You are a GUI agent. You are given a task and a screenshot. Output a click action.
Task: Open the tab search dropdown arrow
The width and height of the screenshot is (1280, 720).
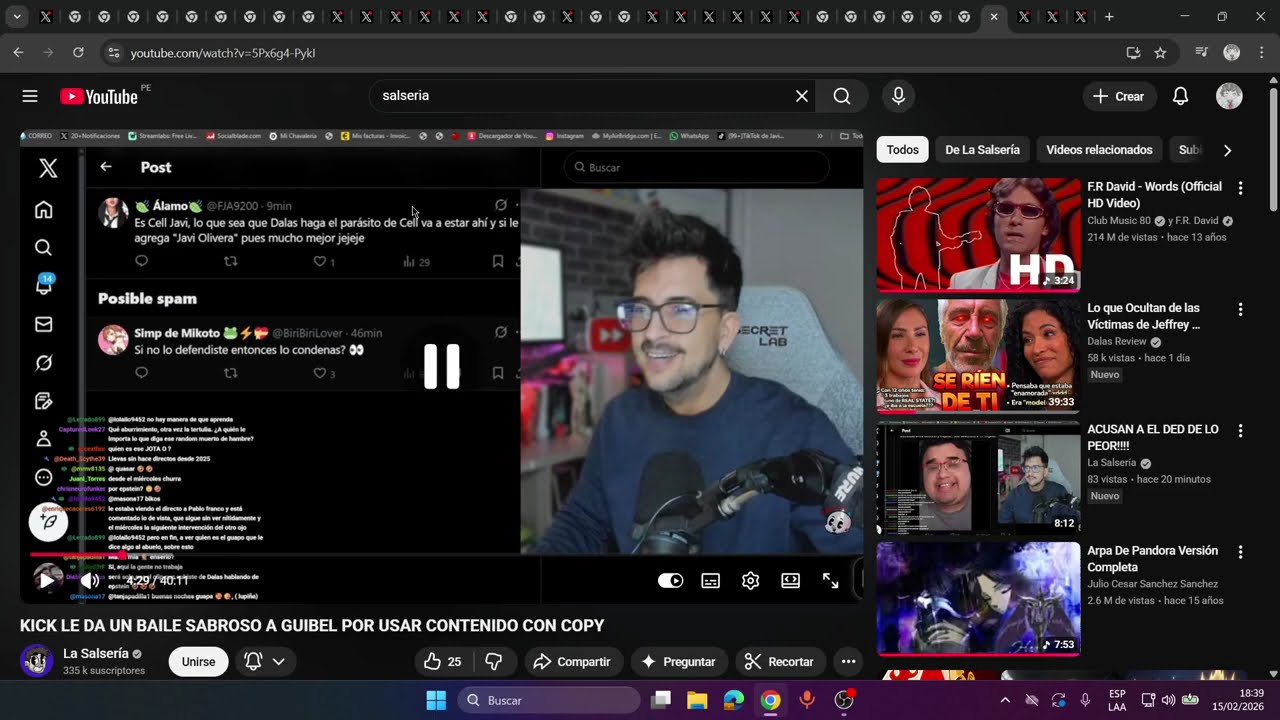coord(16,17)
